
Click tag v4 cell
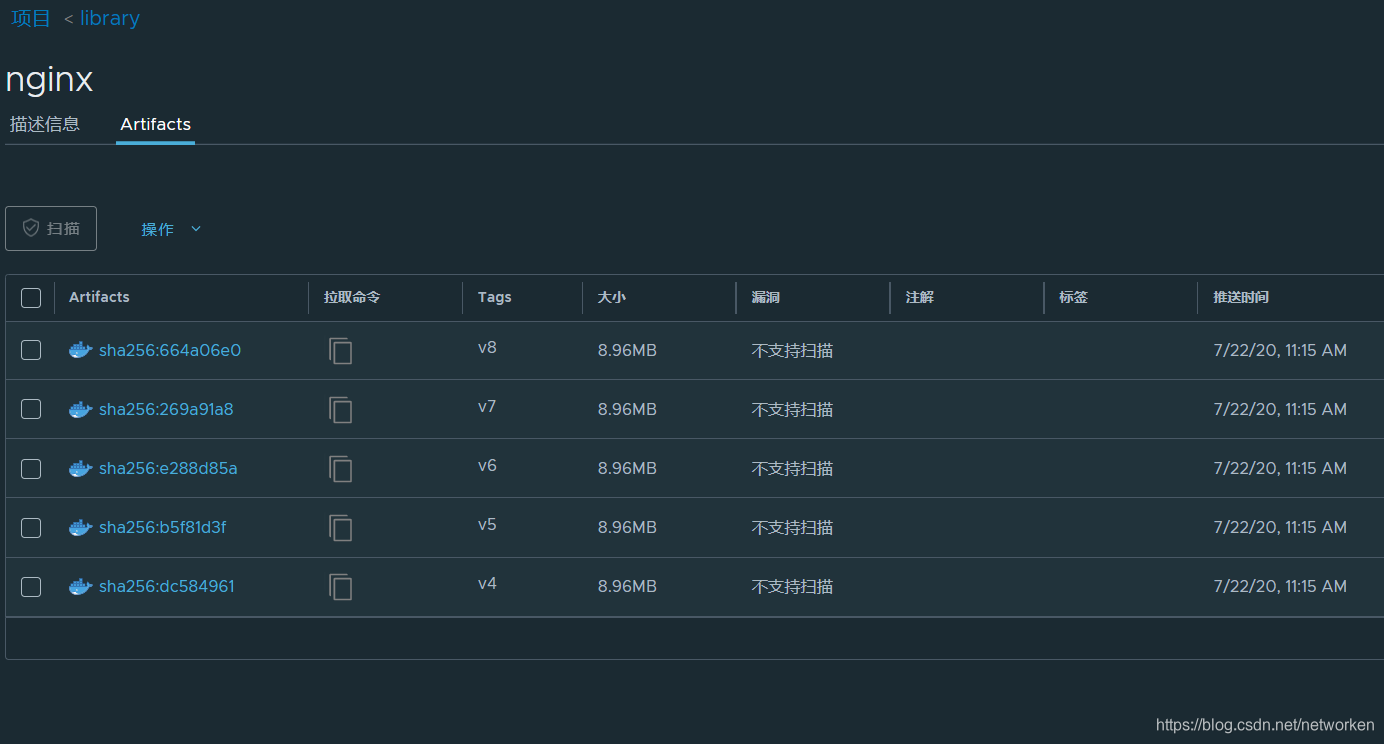487,584
